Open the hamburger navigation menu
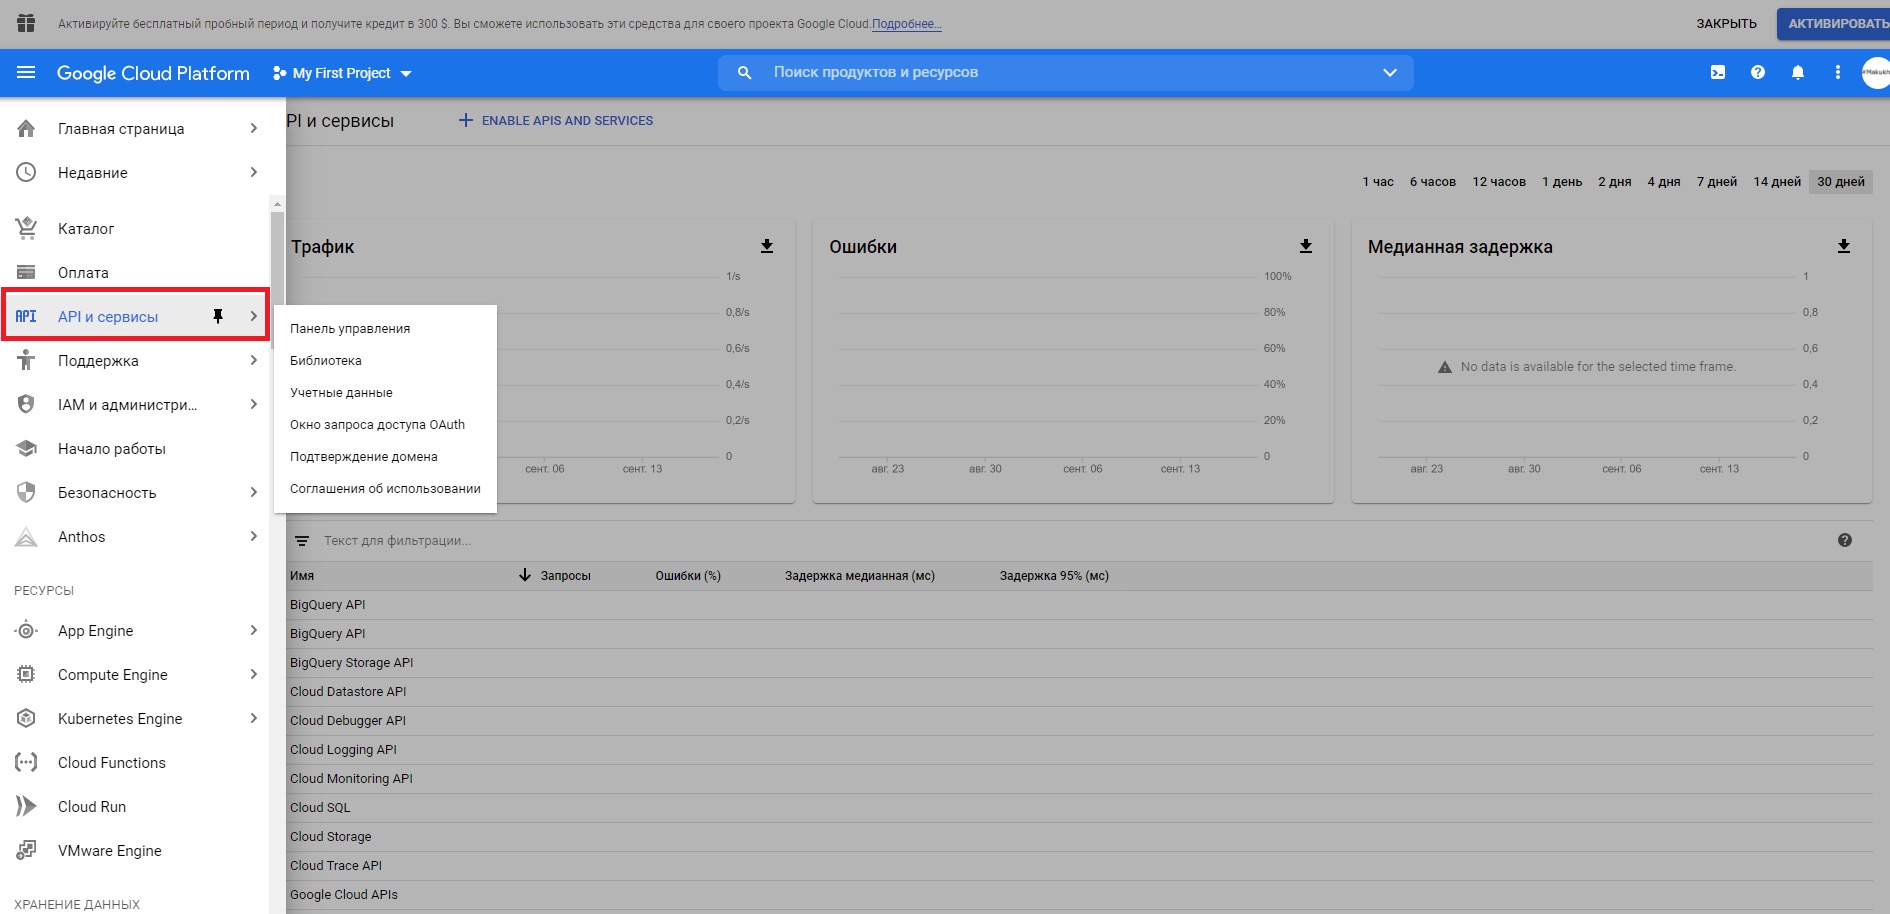Image resolution: width=1890 pixels, height=914 pixels. [x=26, y=73]
